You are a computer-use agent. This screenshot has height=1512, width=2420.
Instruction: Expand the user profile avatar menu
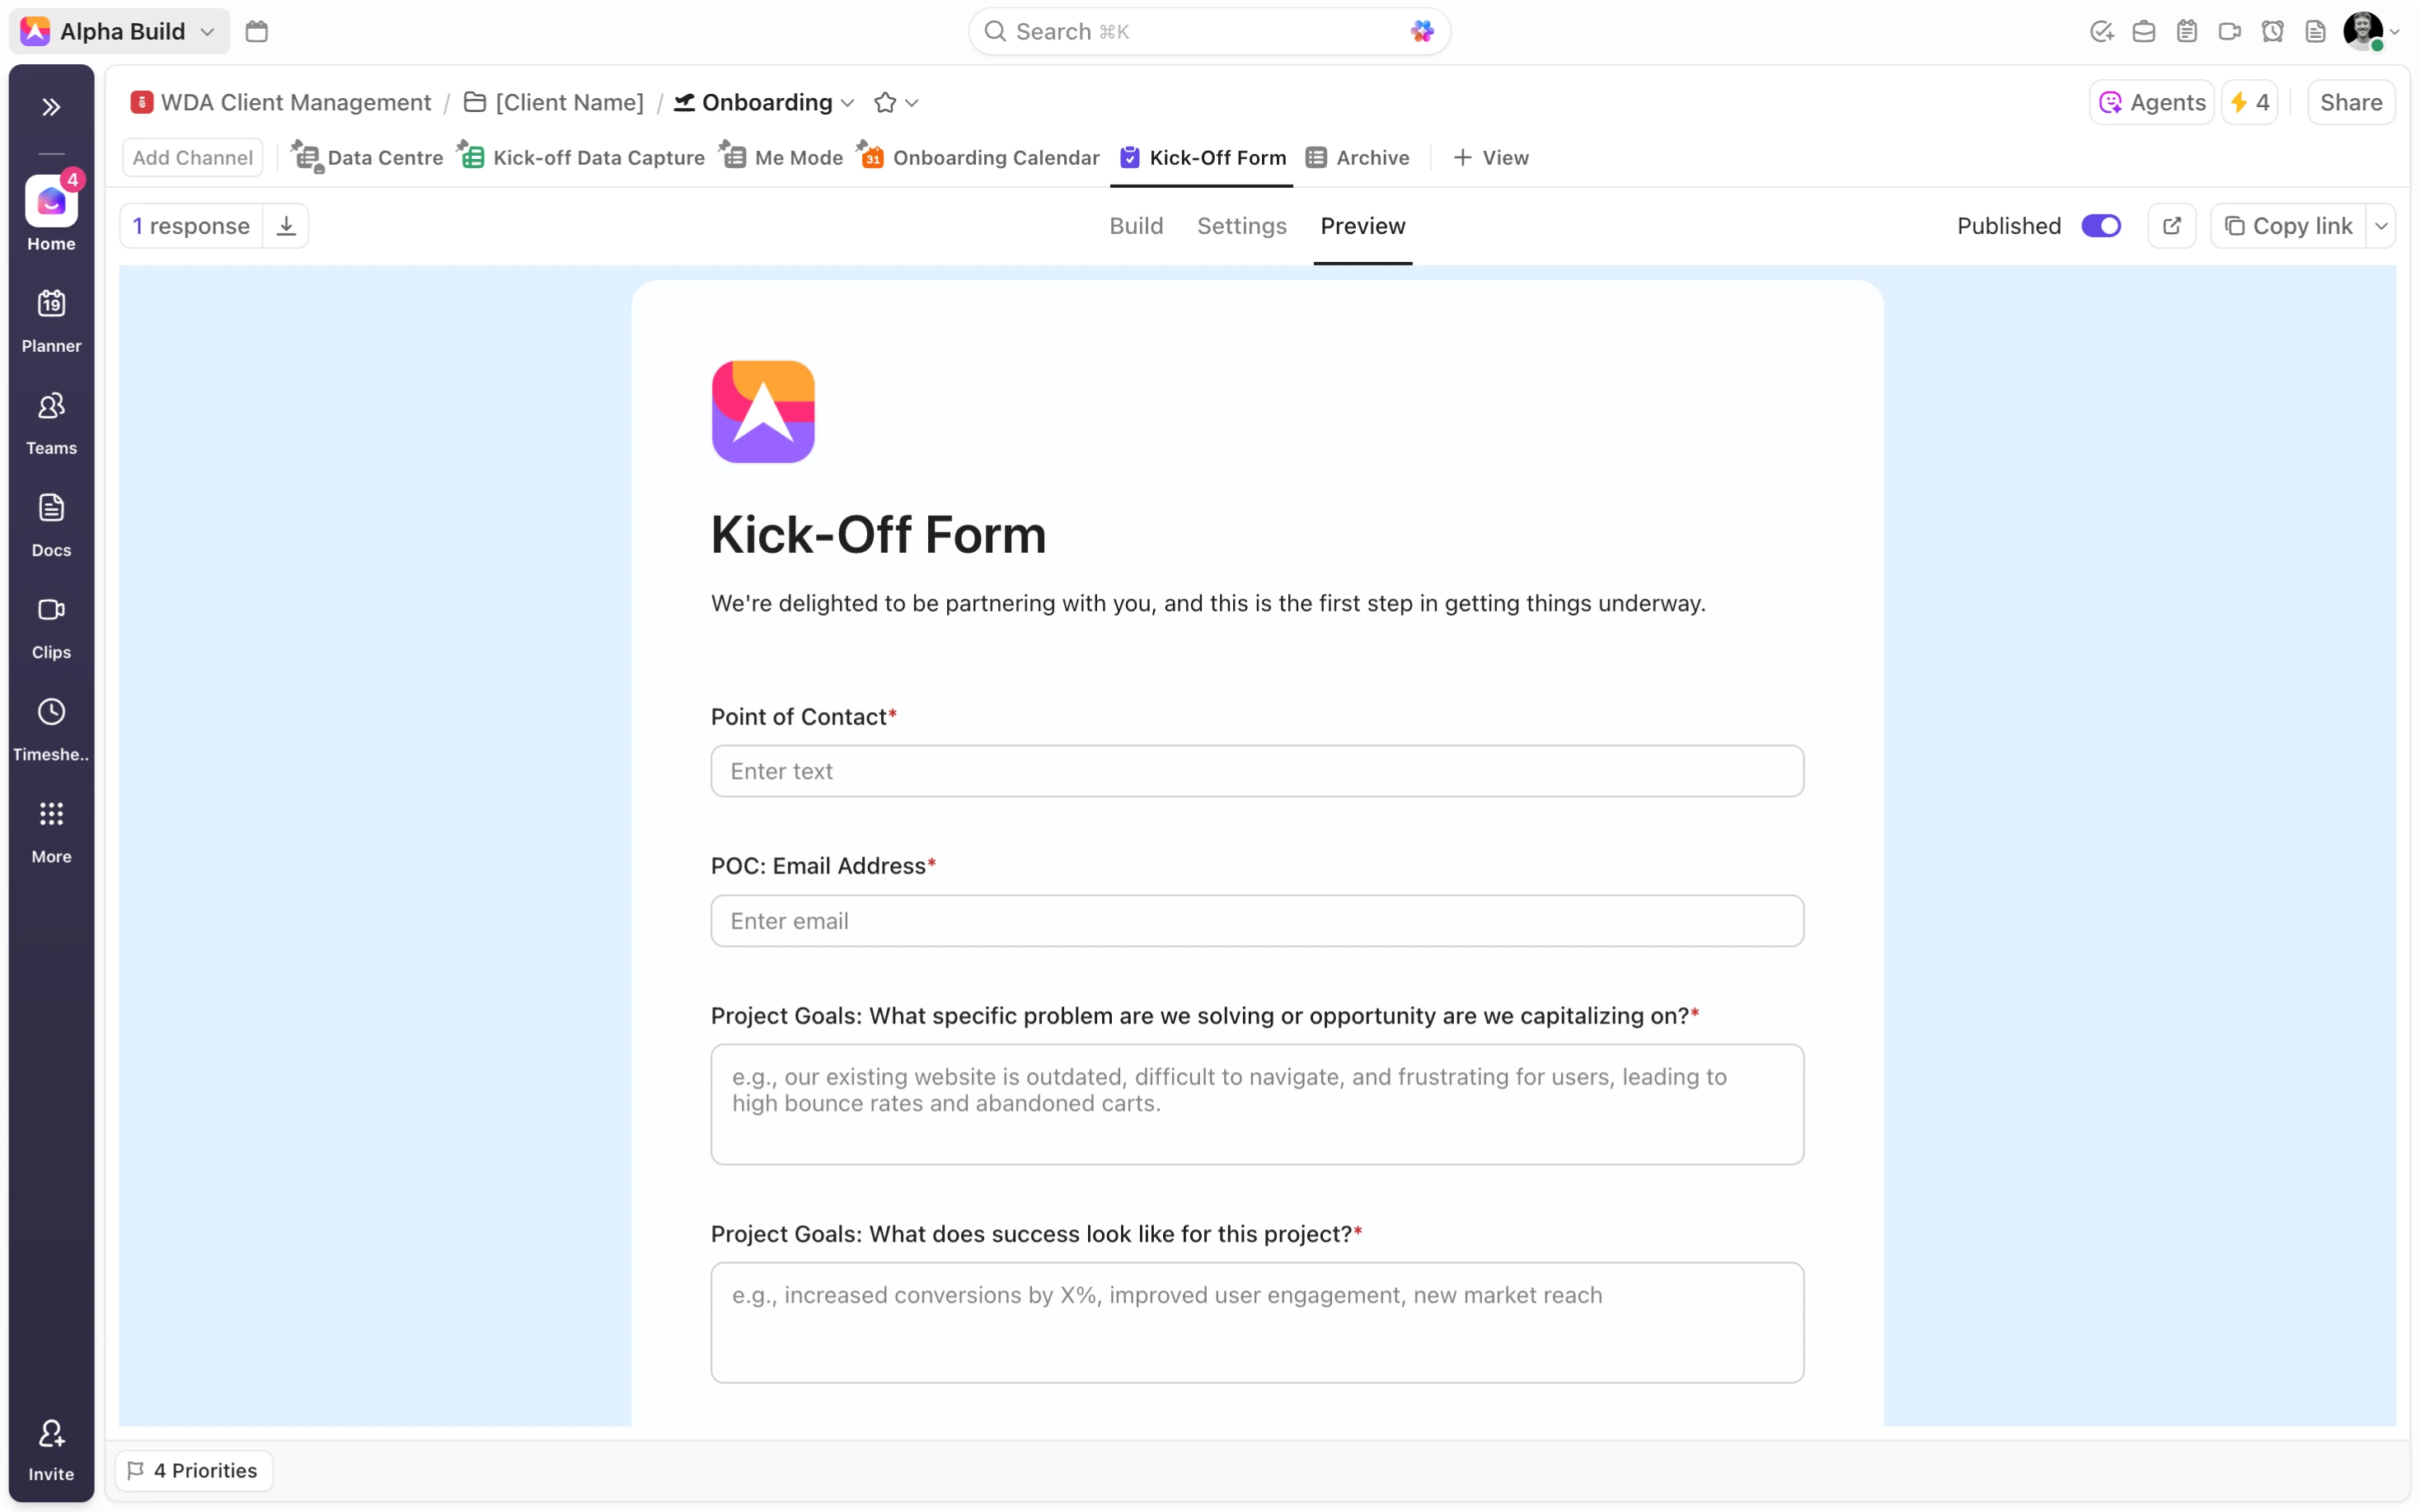pyautogui.click(x=2370, y=31)
